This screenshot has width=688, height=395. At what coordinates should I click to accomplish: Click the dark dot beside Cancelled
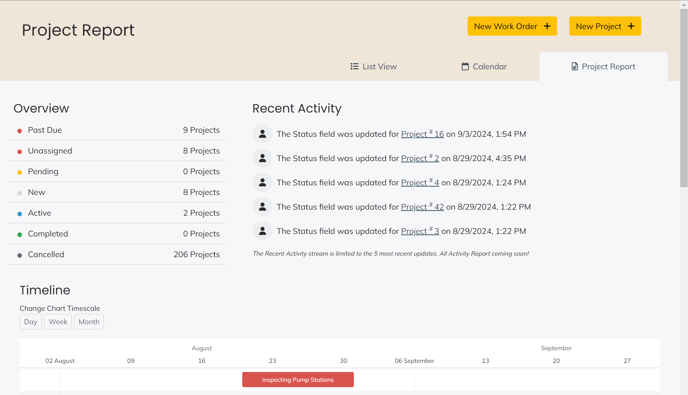tap(19, 255)
